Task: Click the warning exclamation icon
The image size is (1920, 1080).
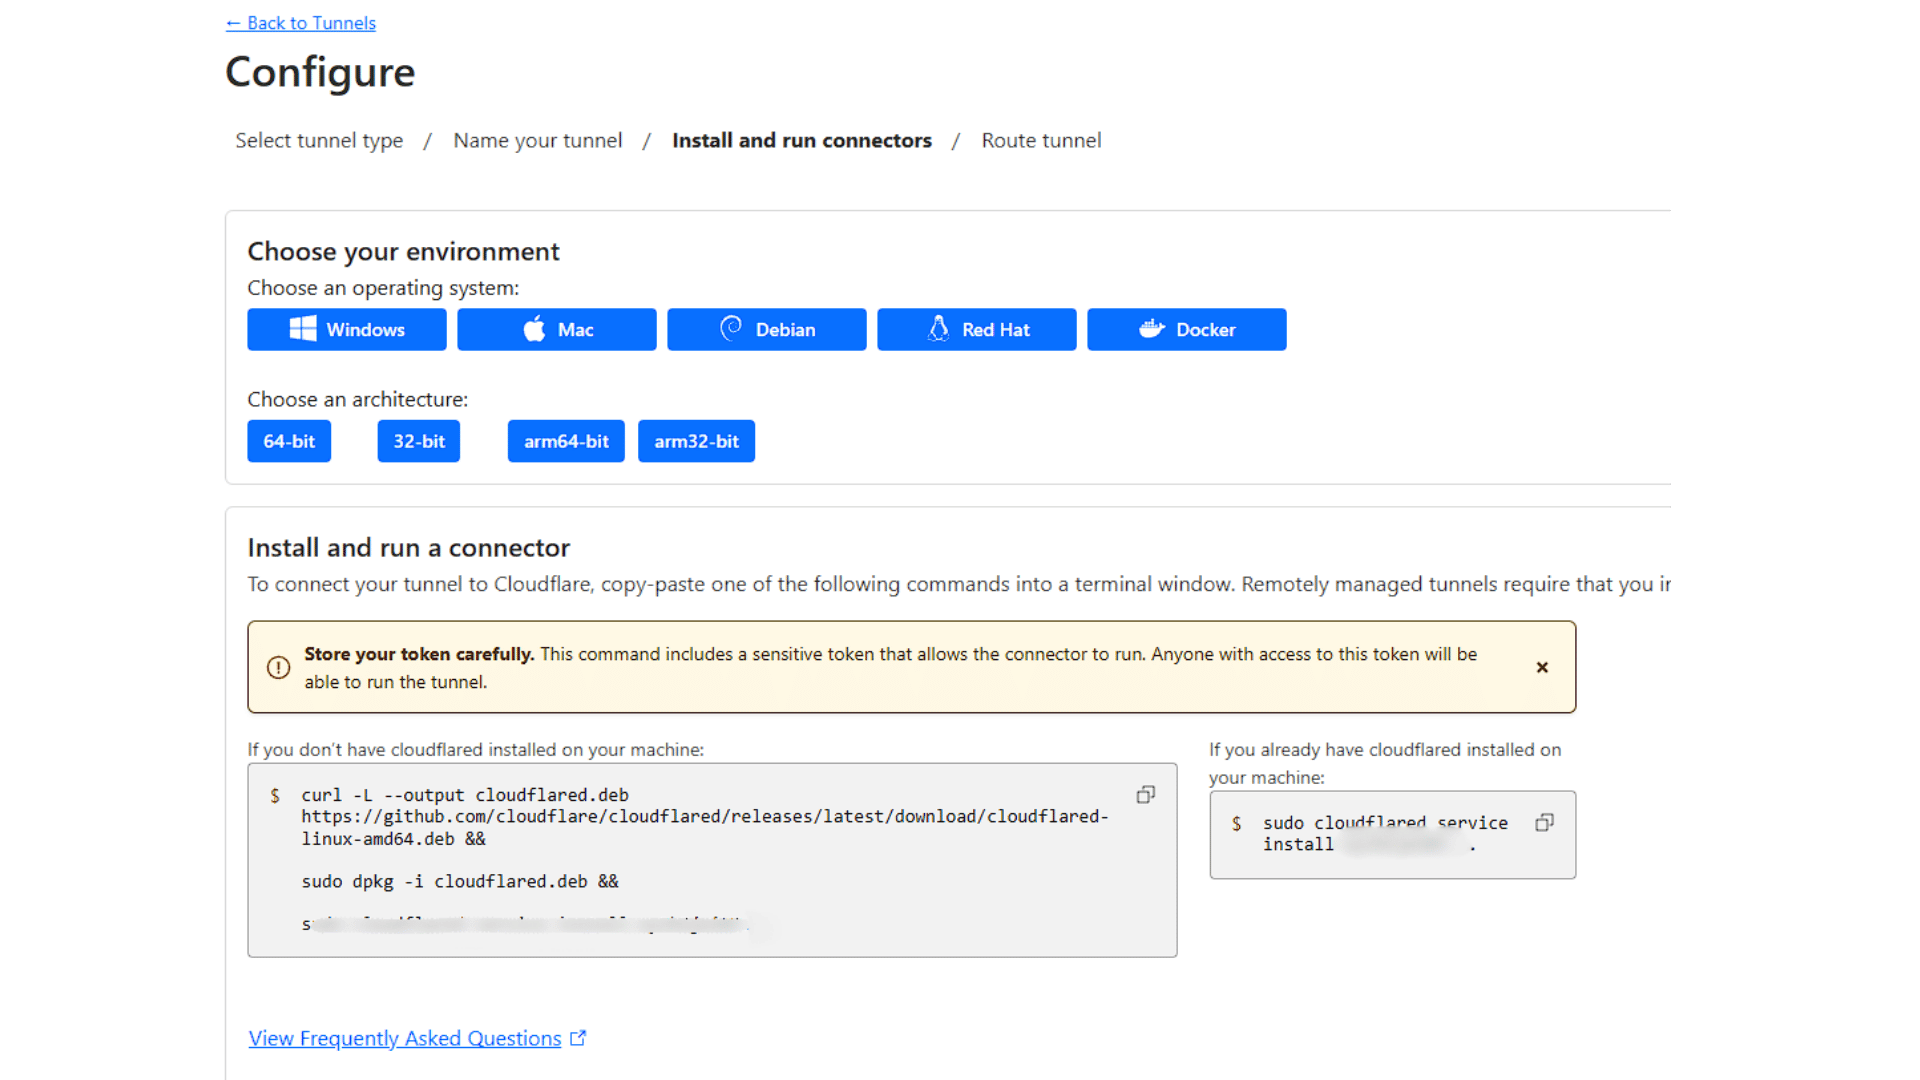Action: click(x=278, y=667)
